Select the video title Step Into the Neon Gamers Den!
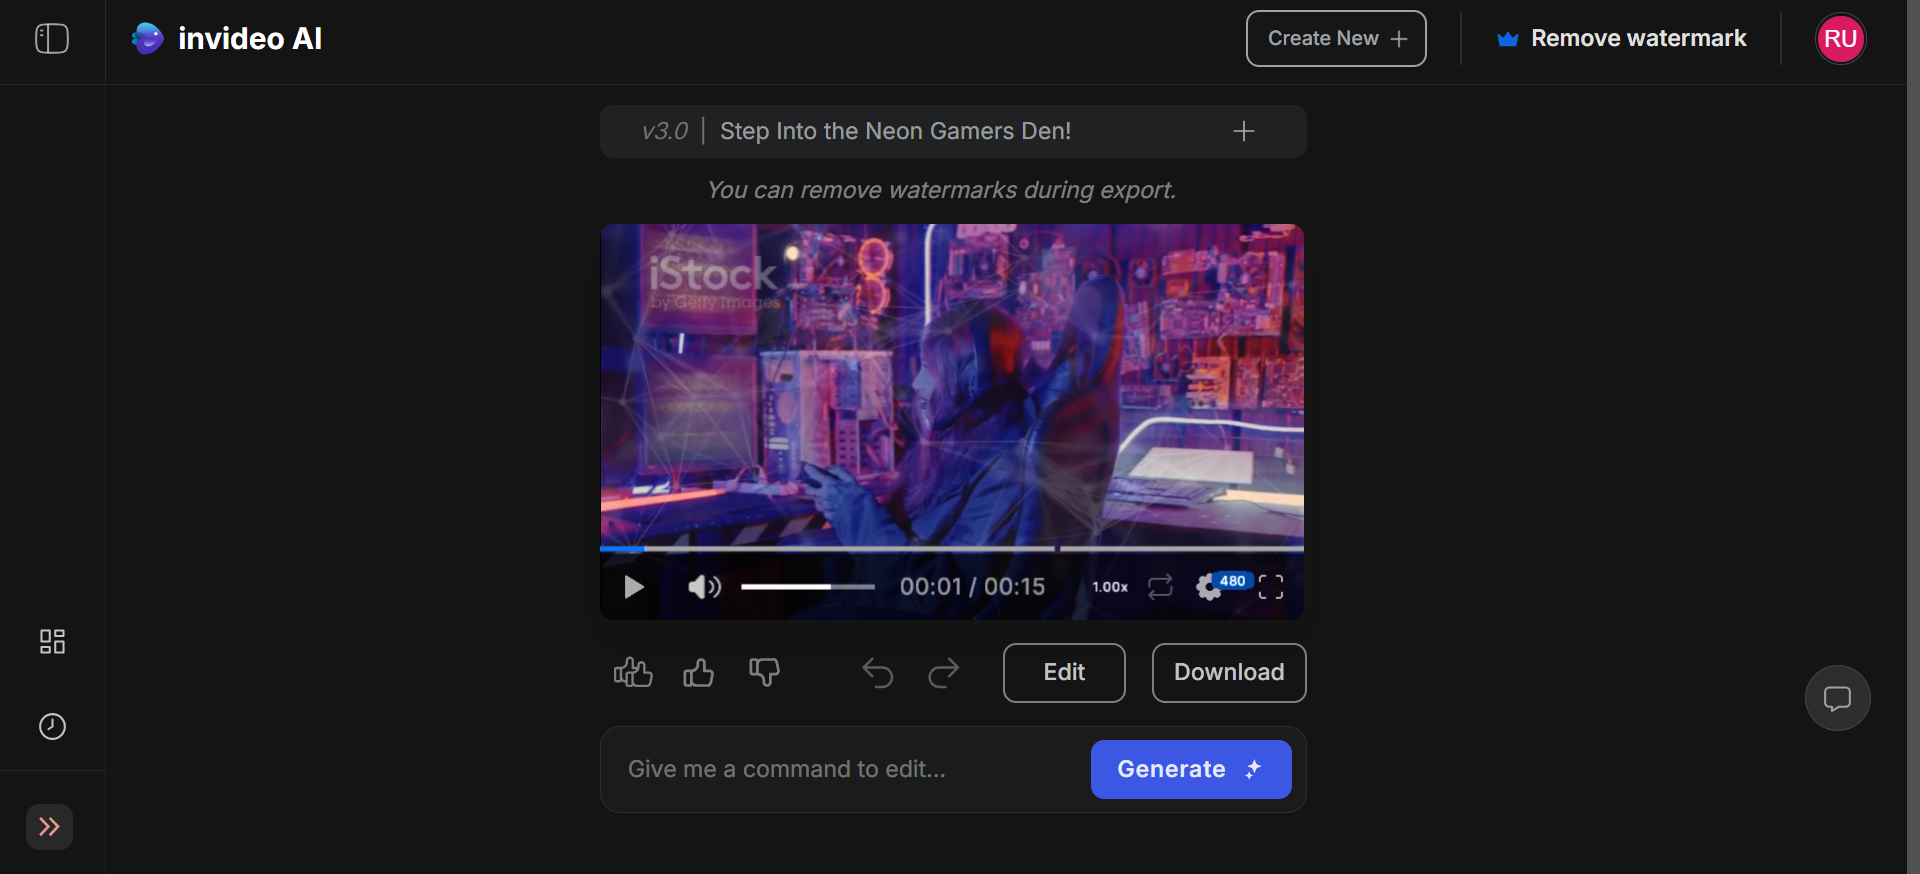The width and height of the screenshot is (1920, 874). (895, 131)
